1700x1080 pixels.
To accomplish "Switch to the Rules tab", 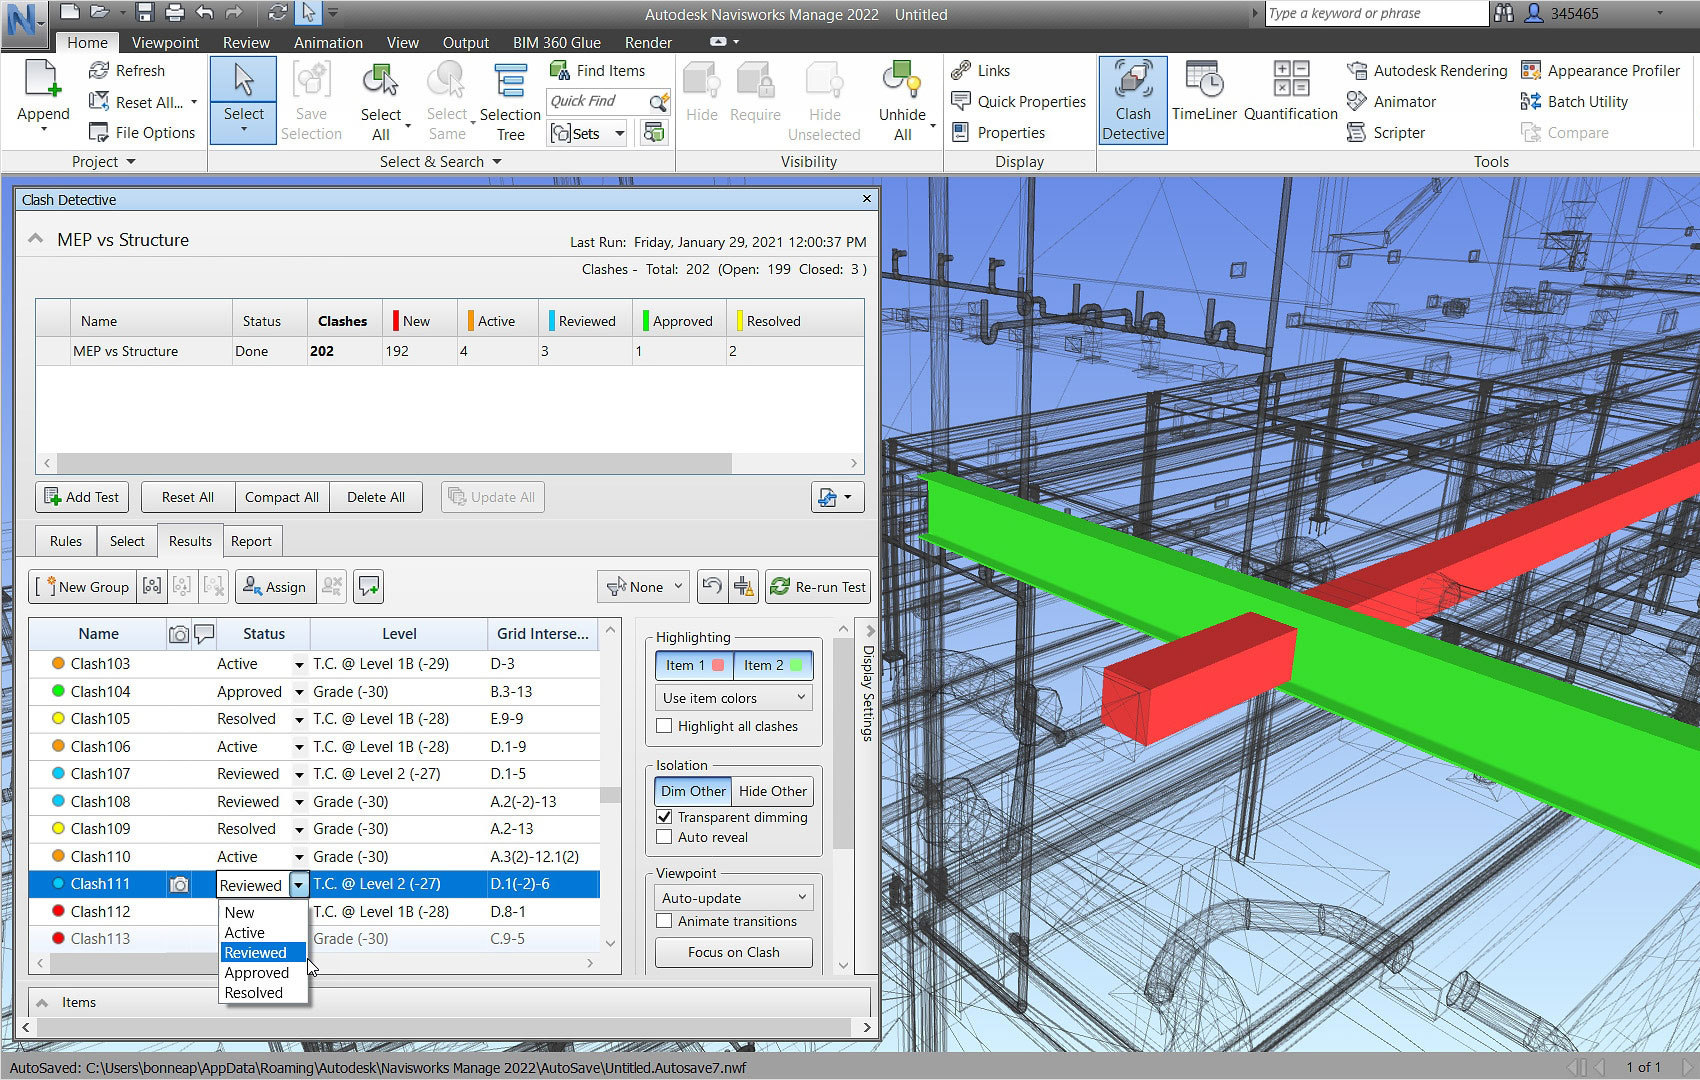I will (x=66, y=541).
